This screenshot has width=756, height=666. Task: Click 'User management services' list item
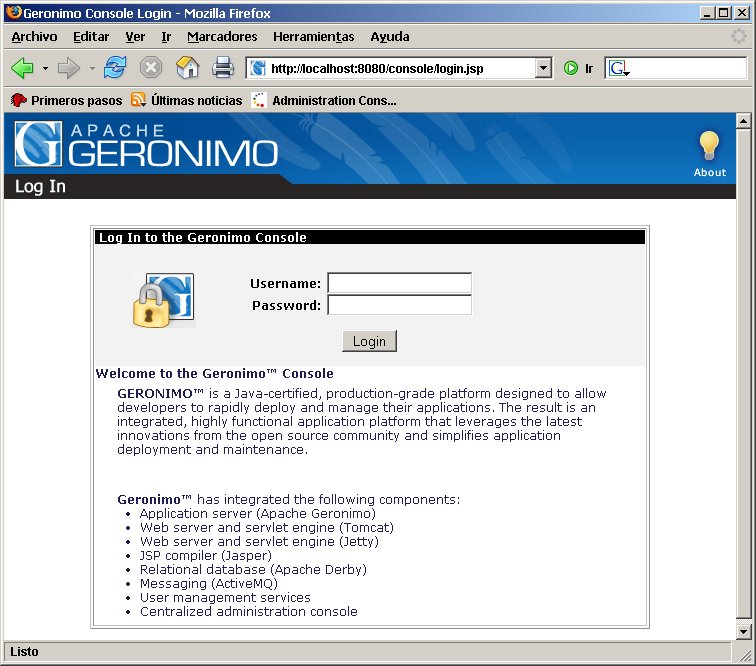click(225, 598)
